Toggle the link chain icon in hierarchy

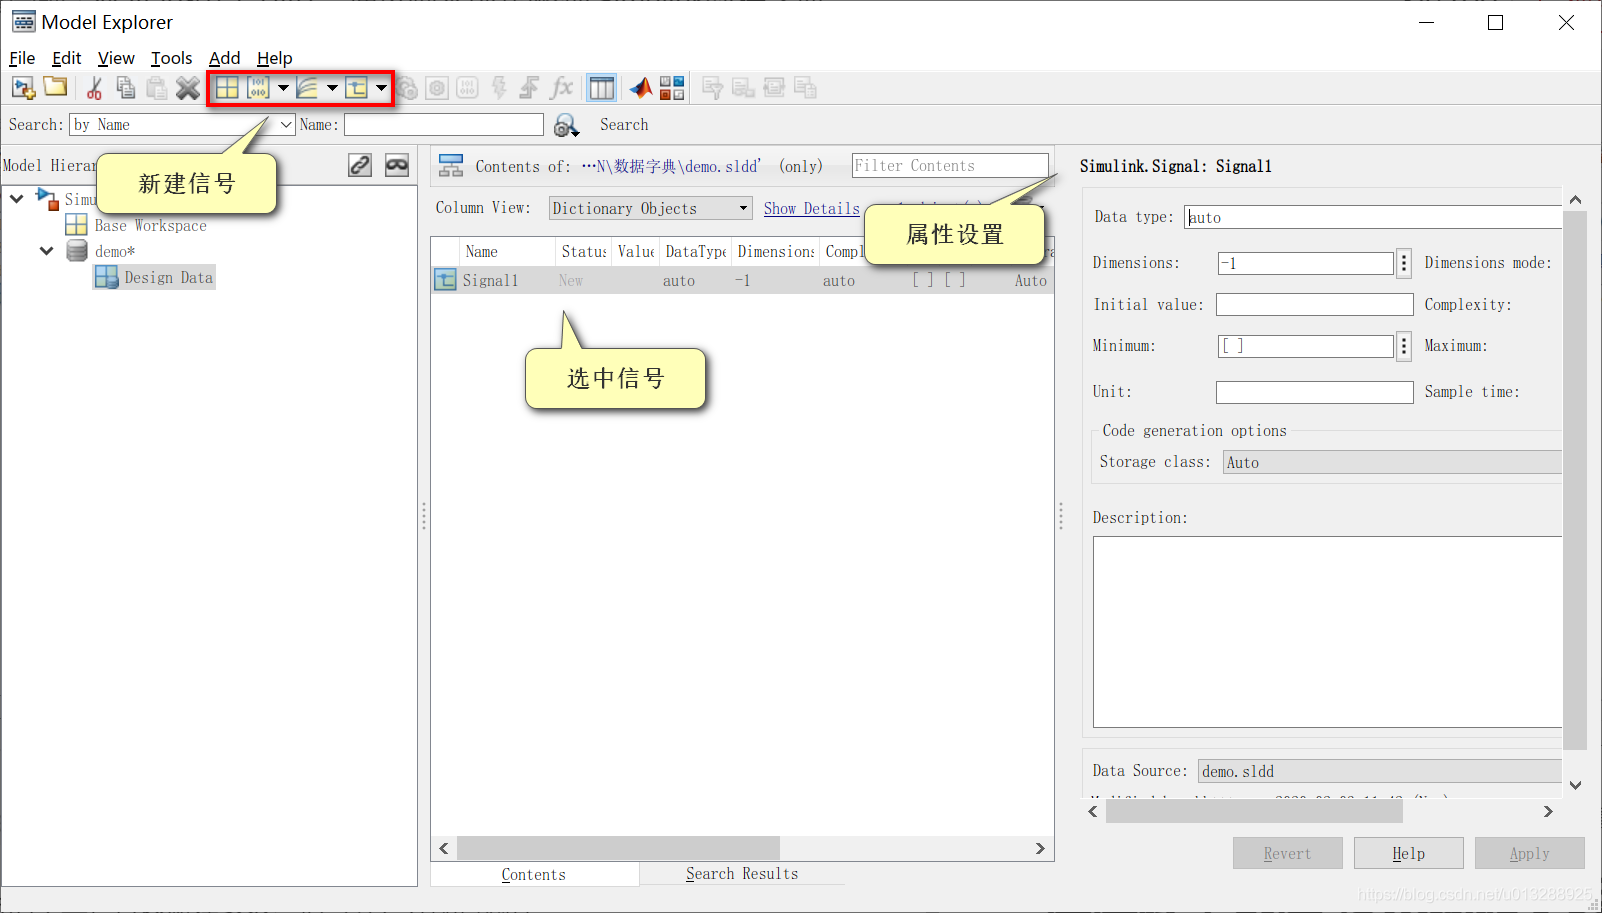click(x=360, y=166)
